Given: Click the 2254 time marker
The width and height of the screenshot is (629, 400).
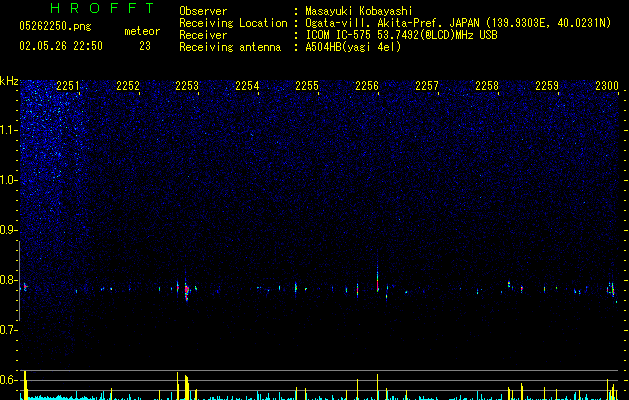Looking at the screenshot, I should (247, 85).
